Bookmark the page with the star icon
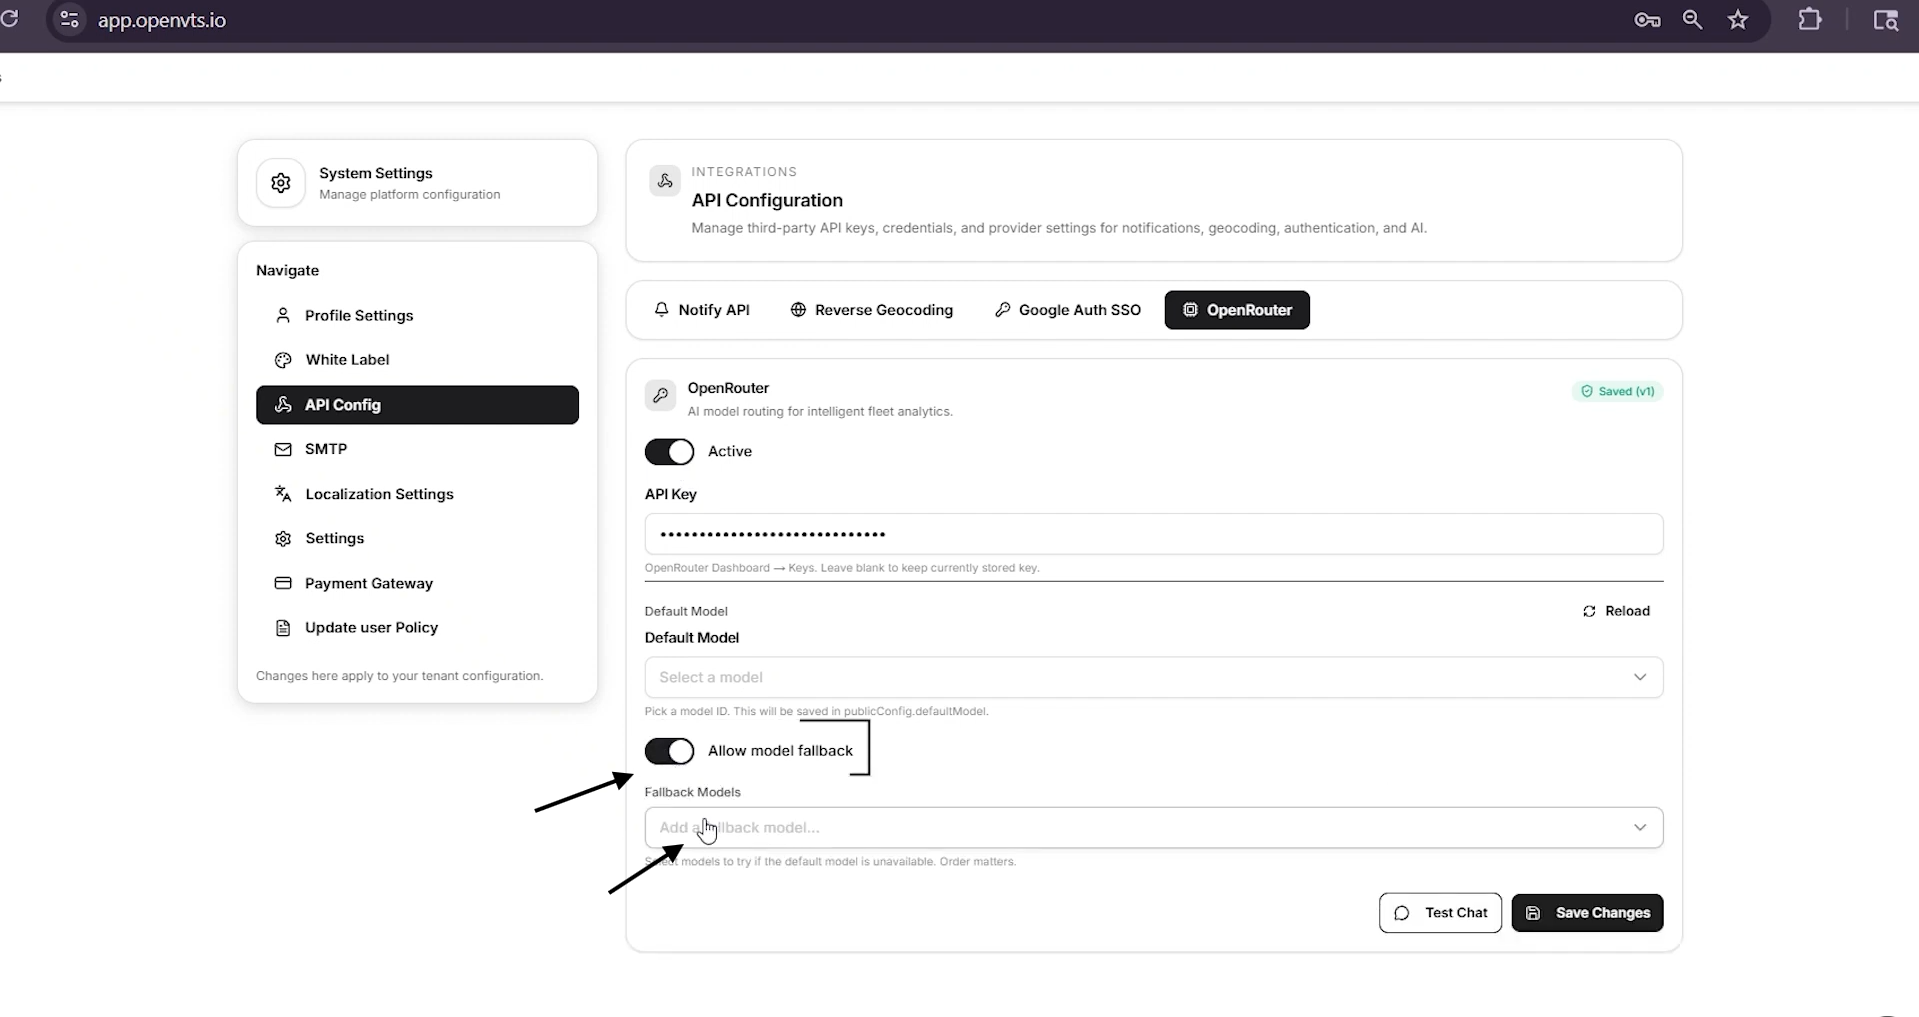 (x=1738, y=20)
